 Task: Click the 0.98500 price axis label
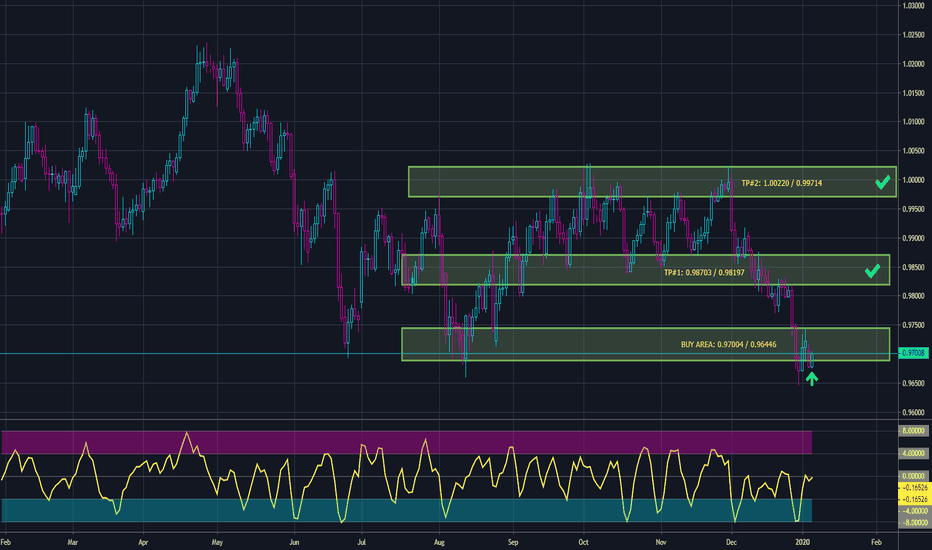click(x=914, y=268)
